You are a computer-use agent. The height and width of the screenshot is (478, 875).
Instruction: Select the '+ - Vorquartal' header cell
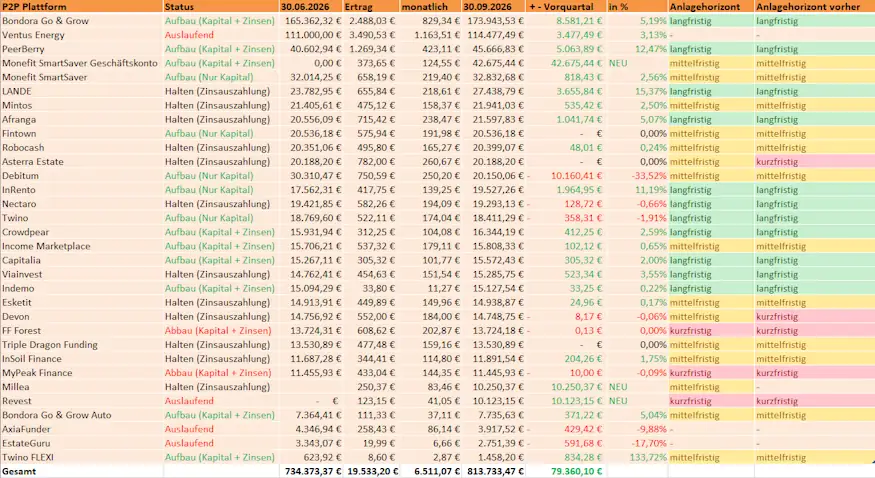coord(566,7)
